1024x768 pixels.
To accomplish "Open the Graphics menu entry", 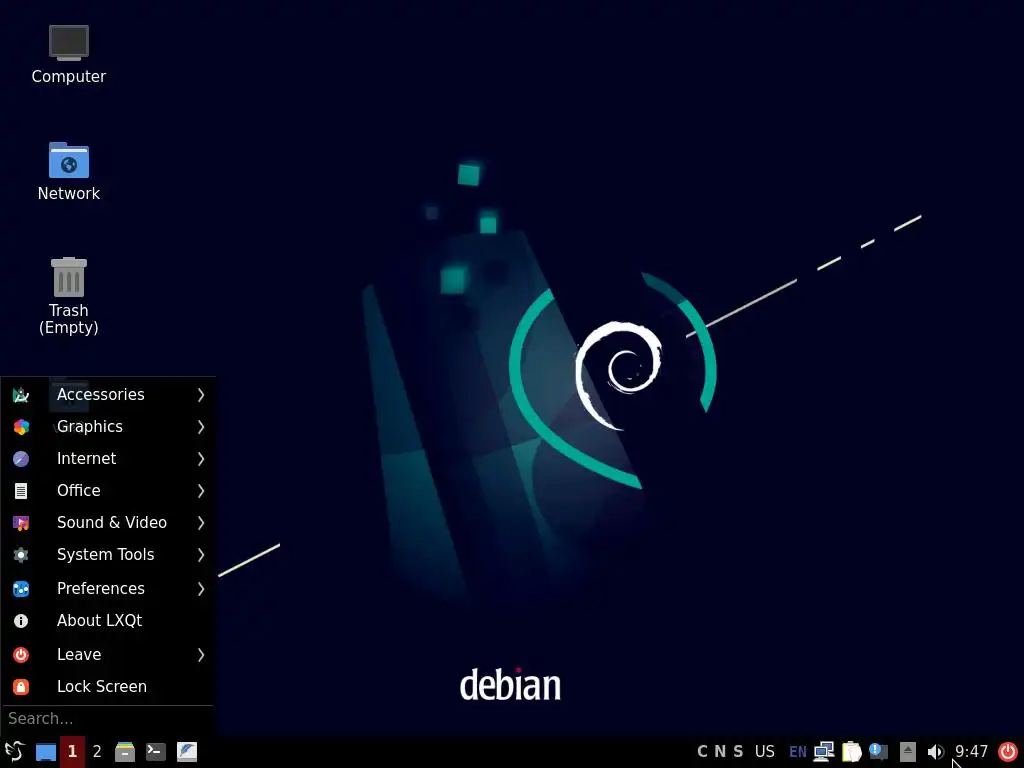I will 108,426.
